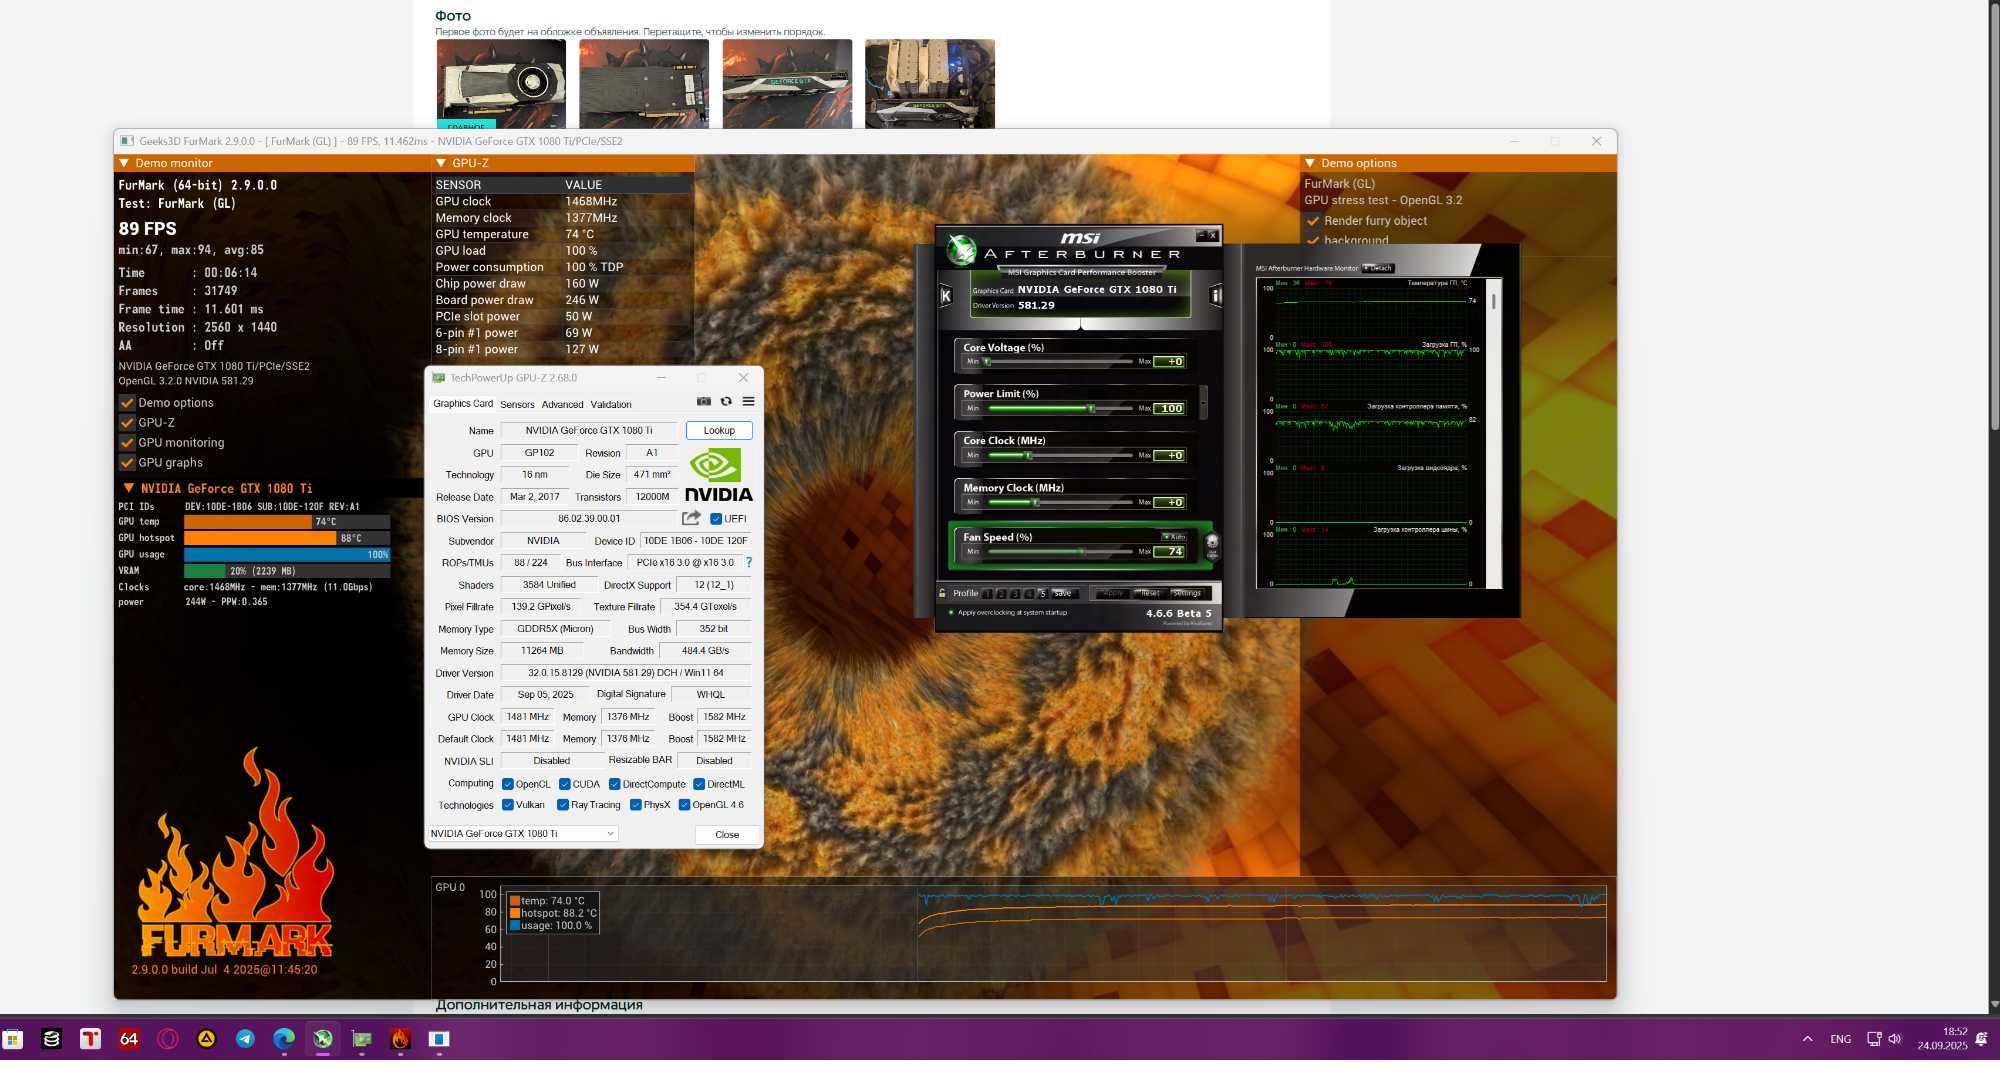Collapse GPU-Z overlay panel triangle
Image resolution: width=2000 pixels, height=1091 pixels.
click(441, 163)
